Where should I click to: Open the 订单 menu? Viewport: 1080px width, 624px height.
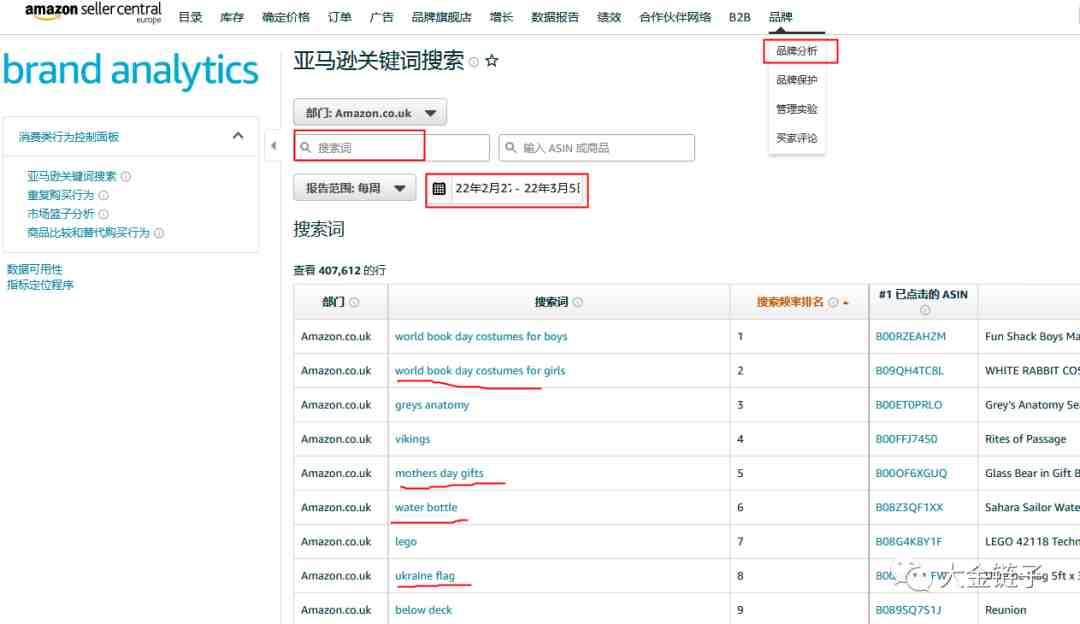[x=340, y=17]
